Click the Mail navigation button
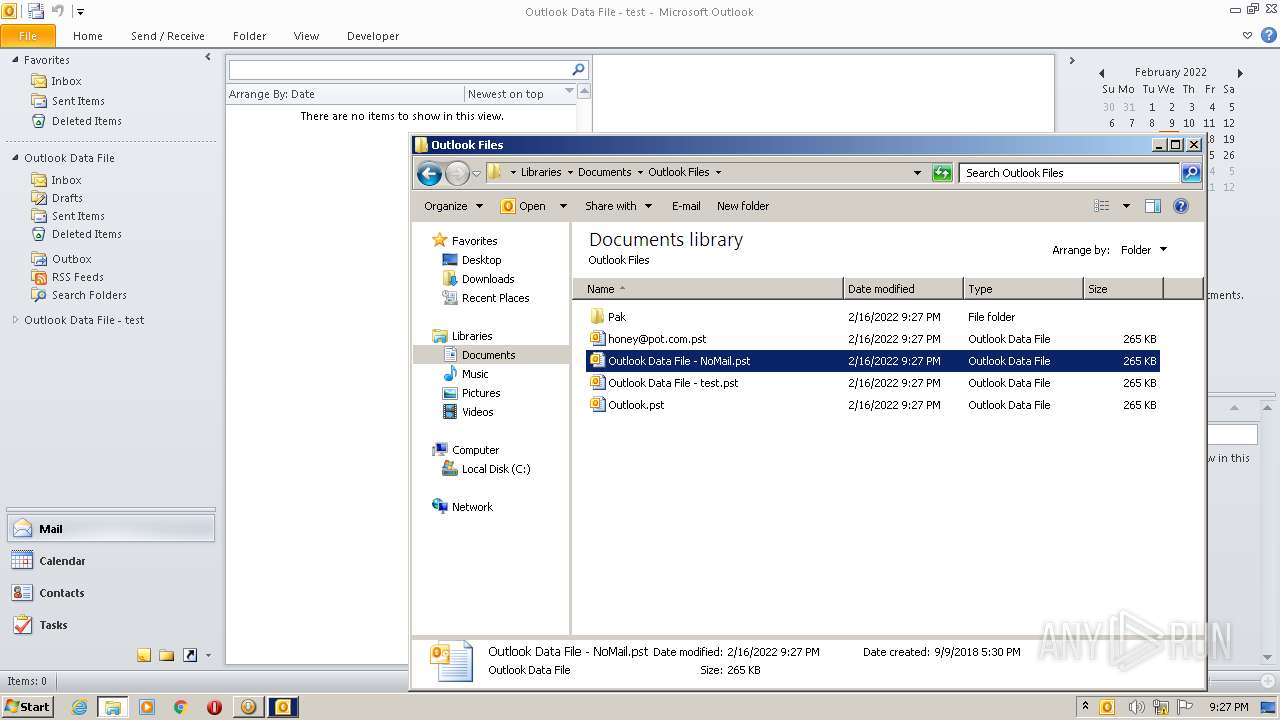Screen dimensions: 1280x720 point(110,529)
